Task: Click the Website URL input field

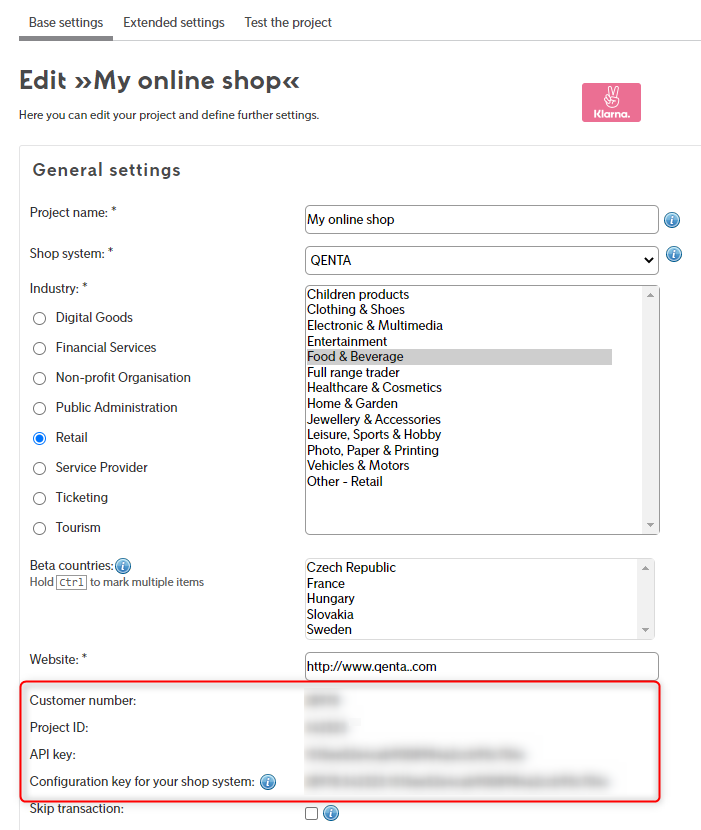Action: tap(481, 666)
